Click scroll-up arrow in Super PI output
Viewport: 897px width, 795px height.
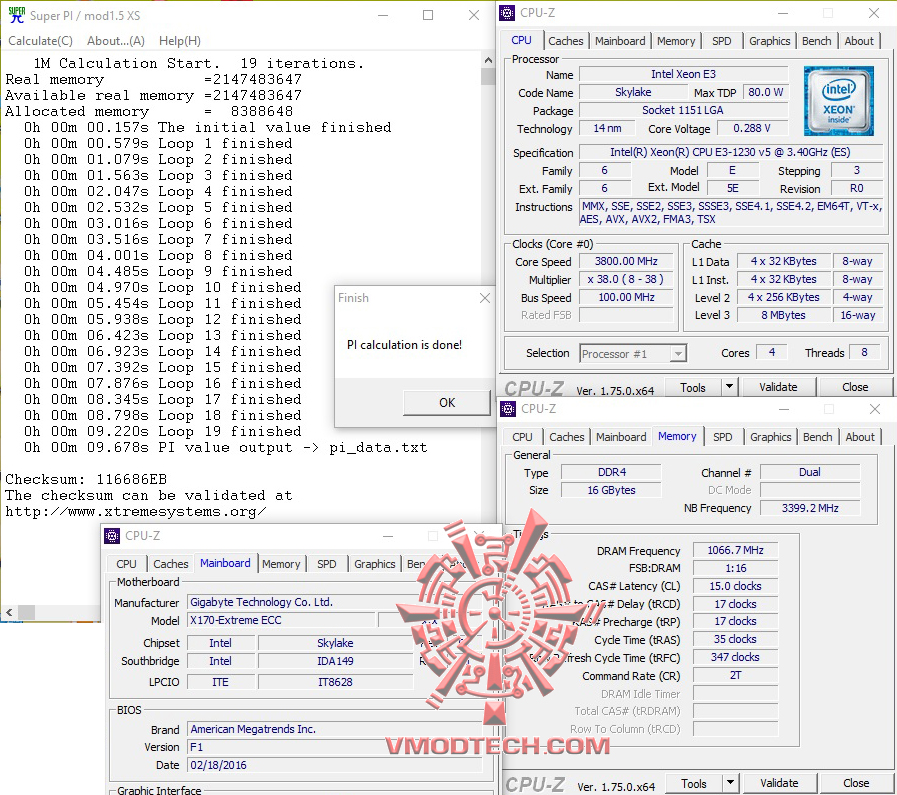488,59
